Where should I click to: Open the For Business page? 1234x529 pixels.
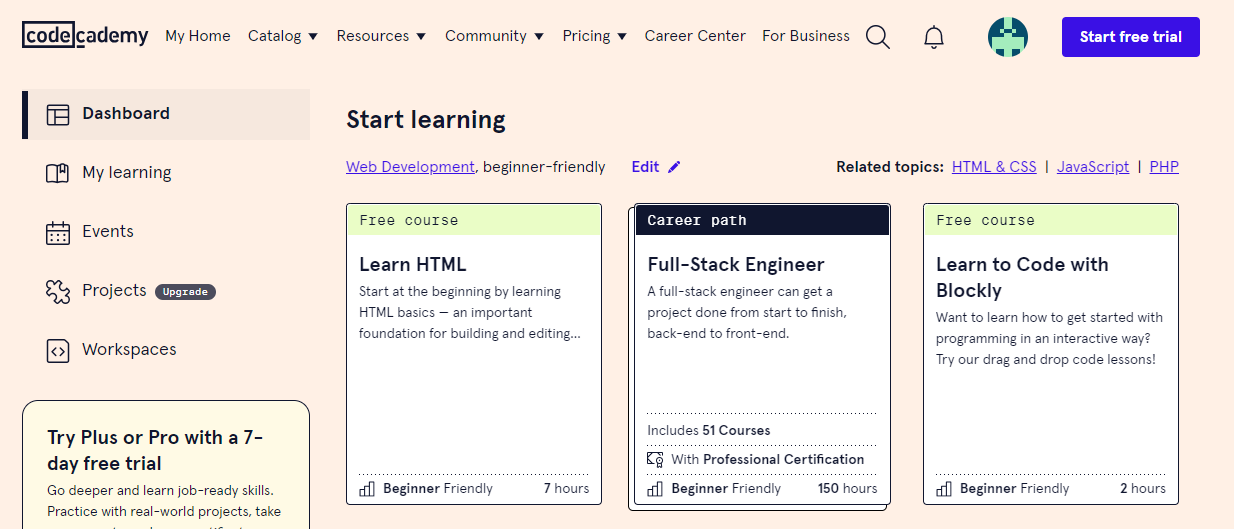click(805, 36)
